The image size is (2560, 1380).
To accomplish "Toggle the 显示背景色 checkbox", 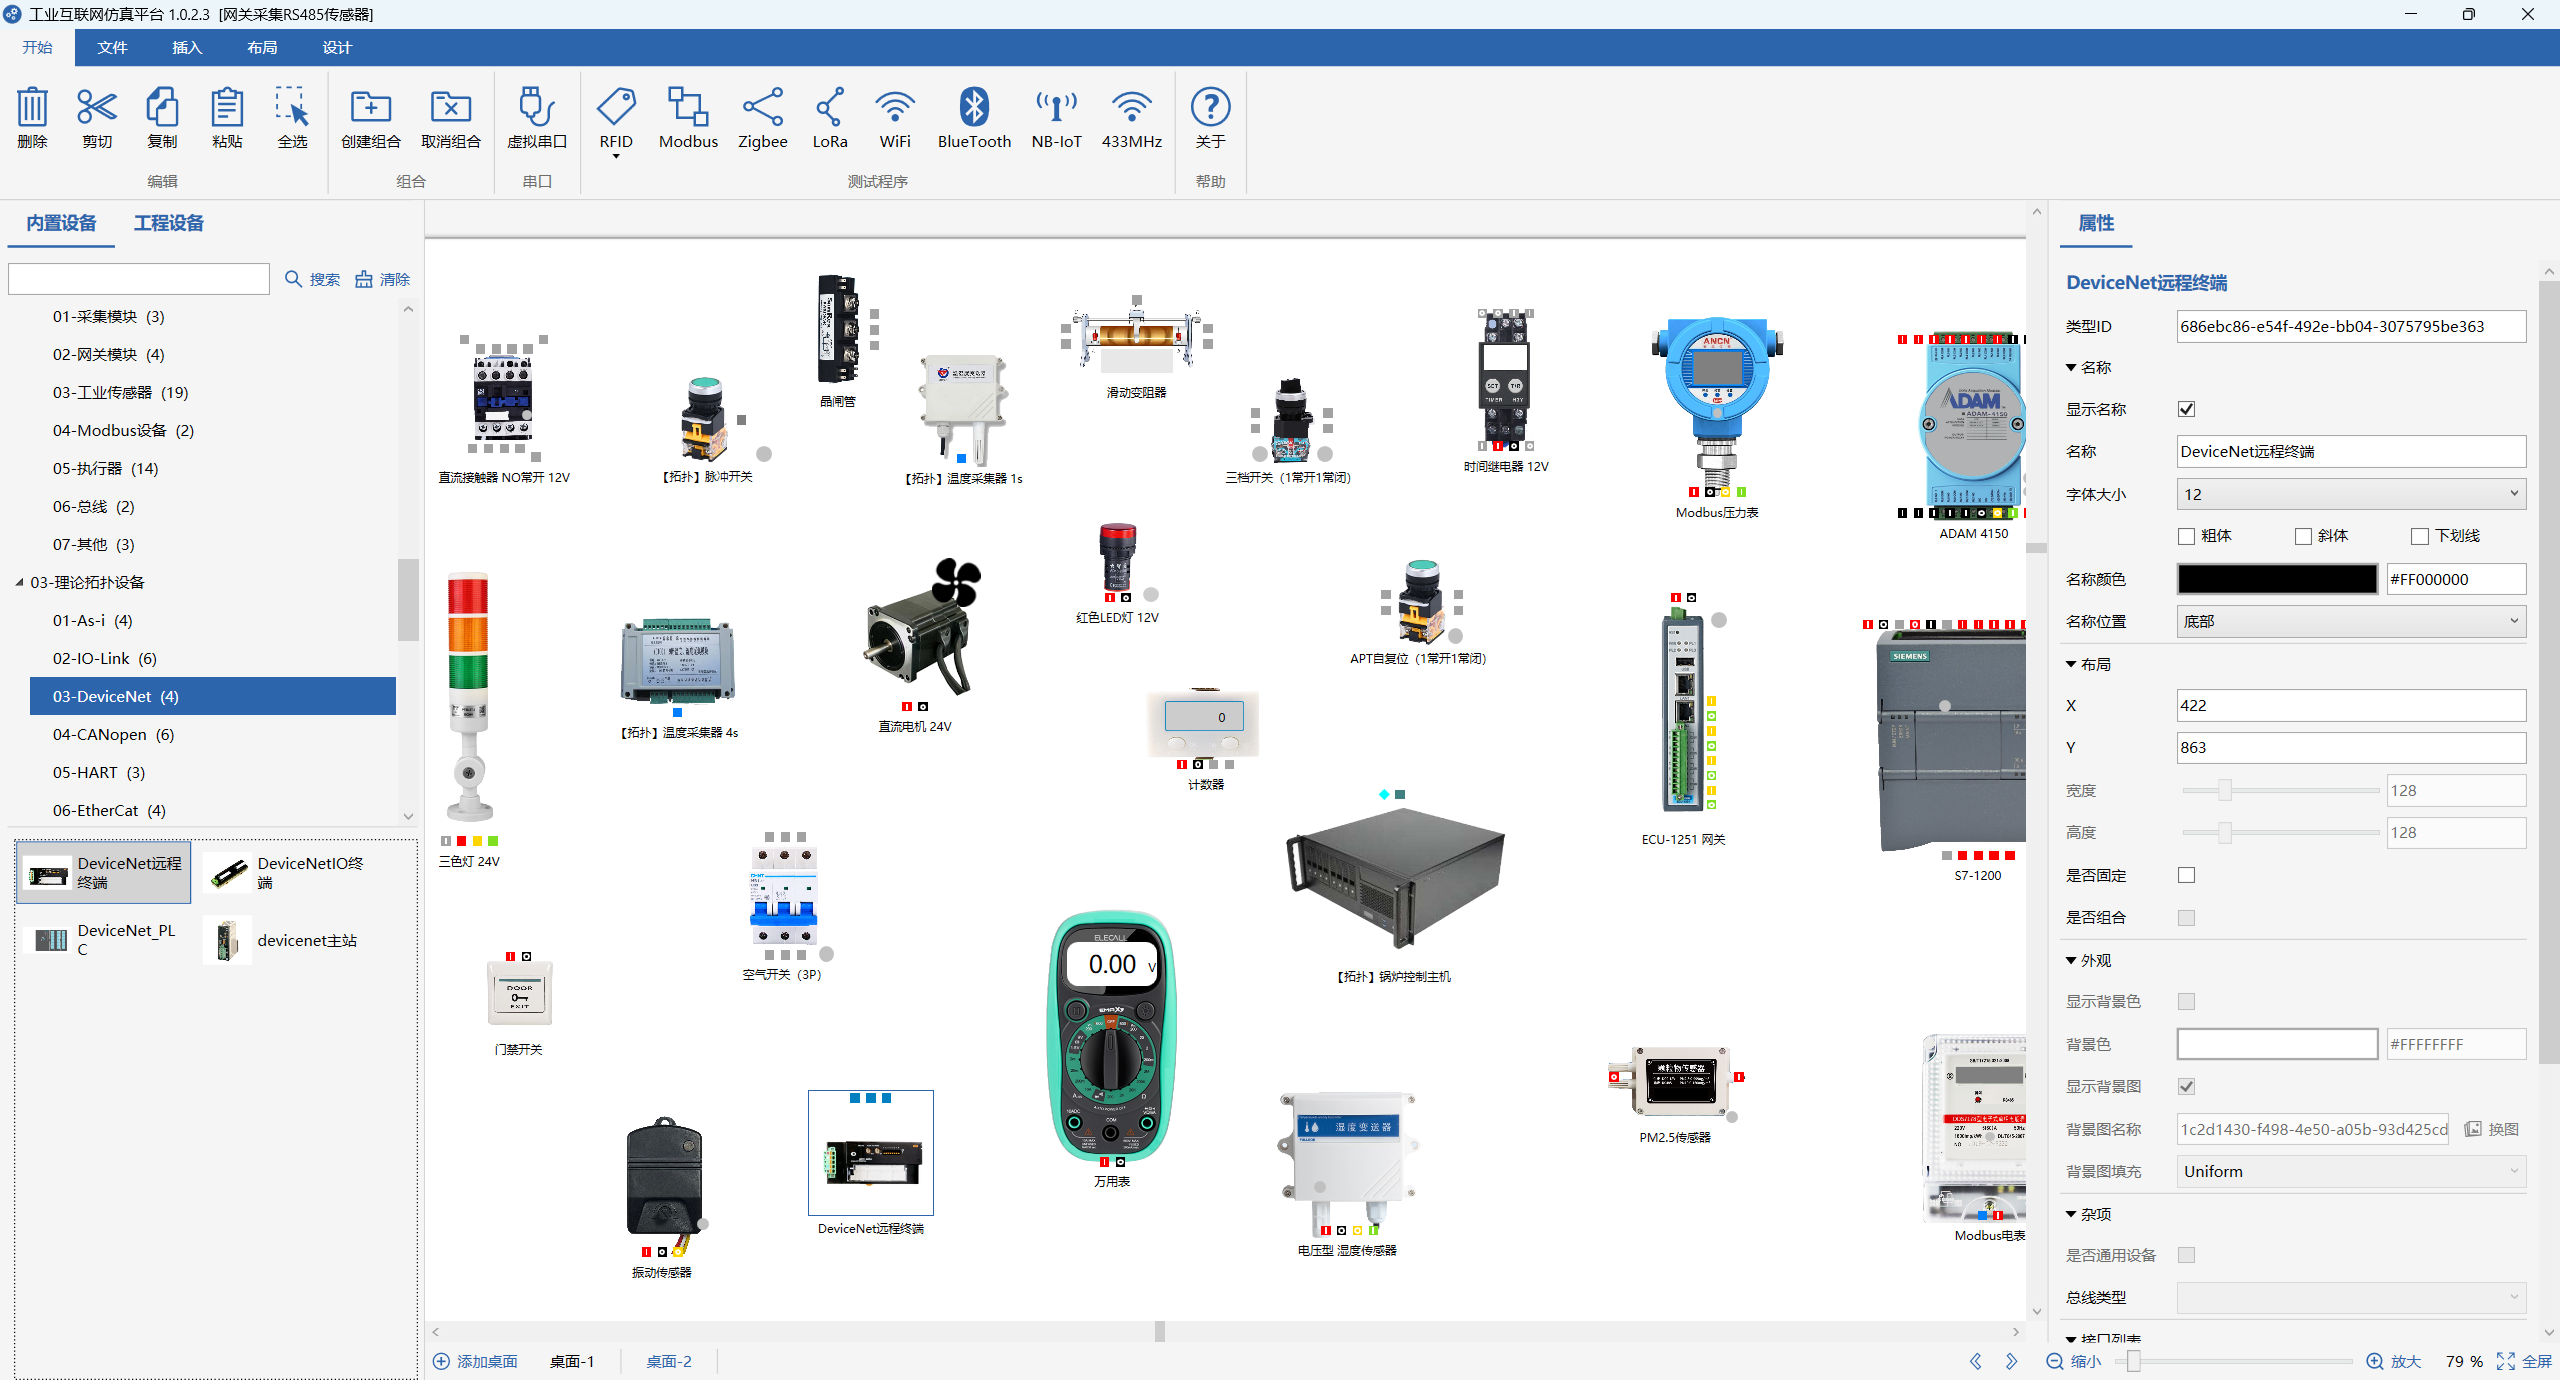I will pyautogui.click(x=2186, y=1001).
